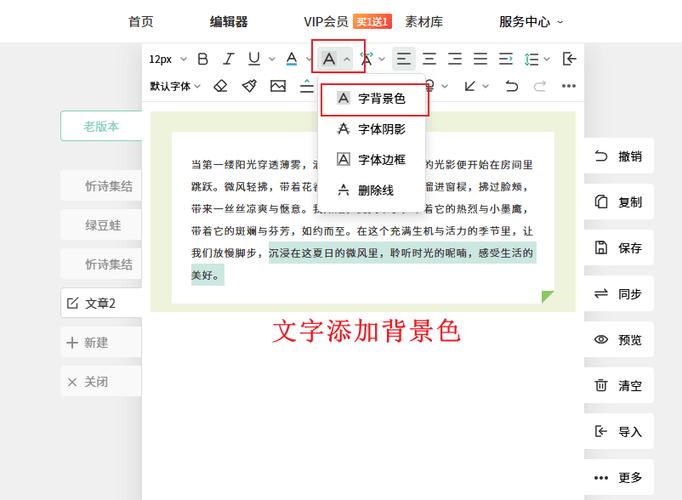Image resolution: width=682 pixels, height=500 pixels.
Task: Open the 文章2 article entry
Action: coord(101,303)
